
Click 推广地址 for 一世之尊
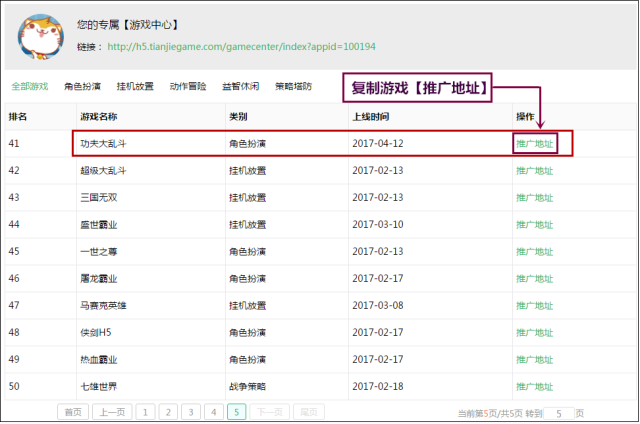click(x=535, y=251)
